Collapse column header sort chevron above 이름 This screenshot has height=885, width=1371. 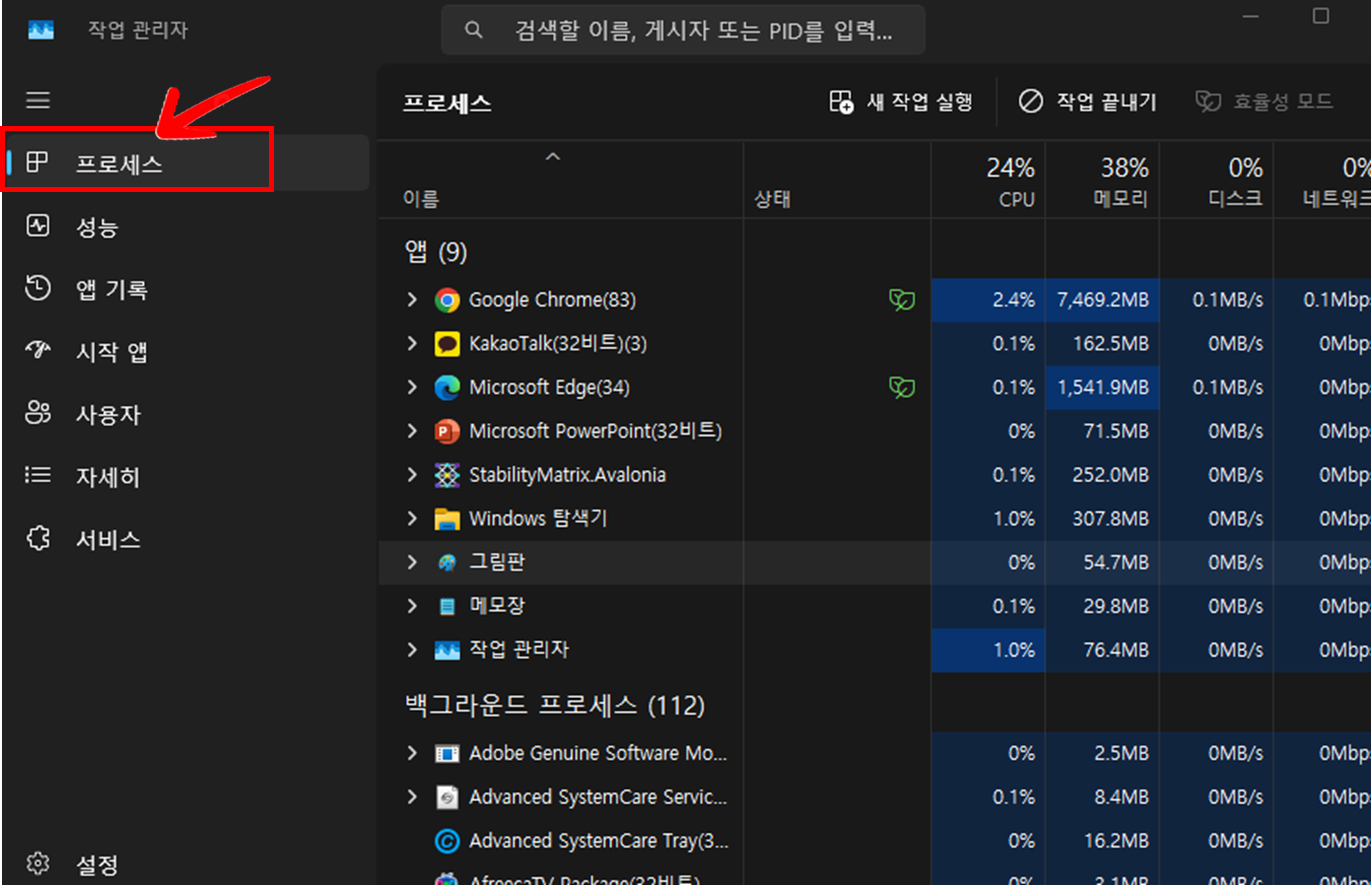pyautogui.click(x=552, y=157)
